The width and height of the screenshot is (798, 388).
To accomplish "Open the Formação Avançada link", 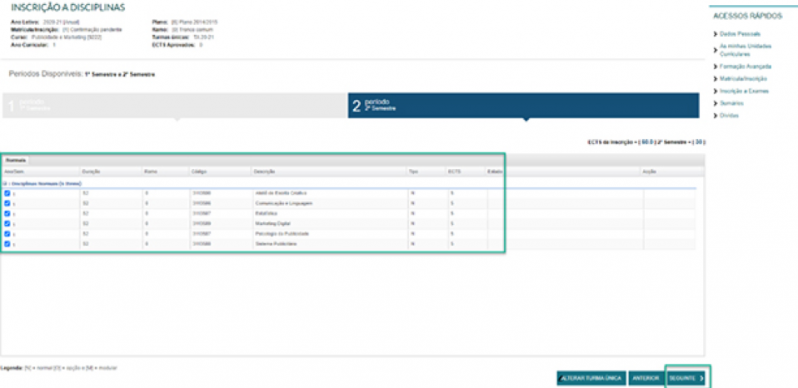I will pos(746,67).
